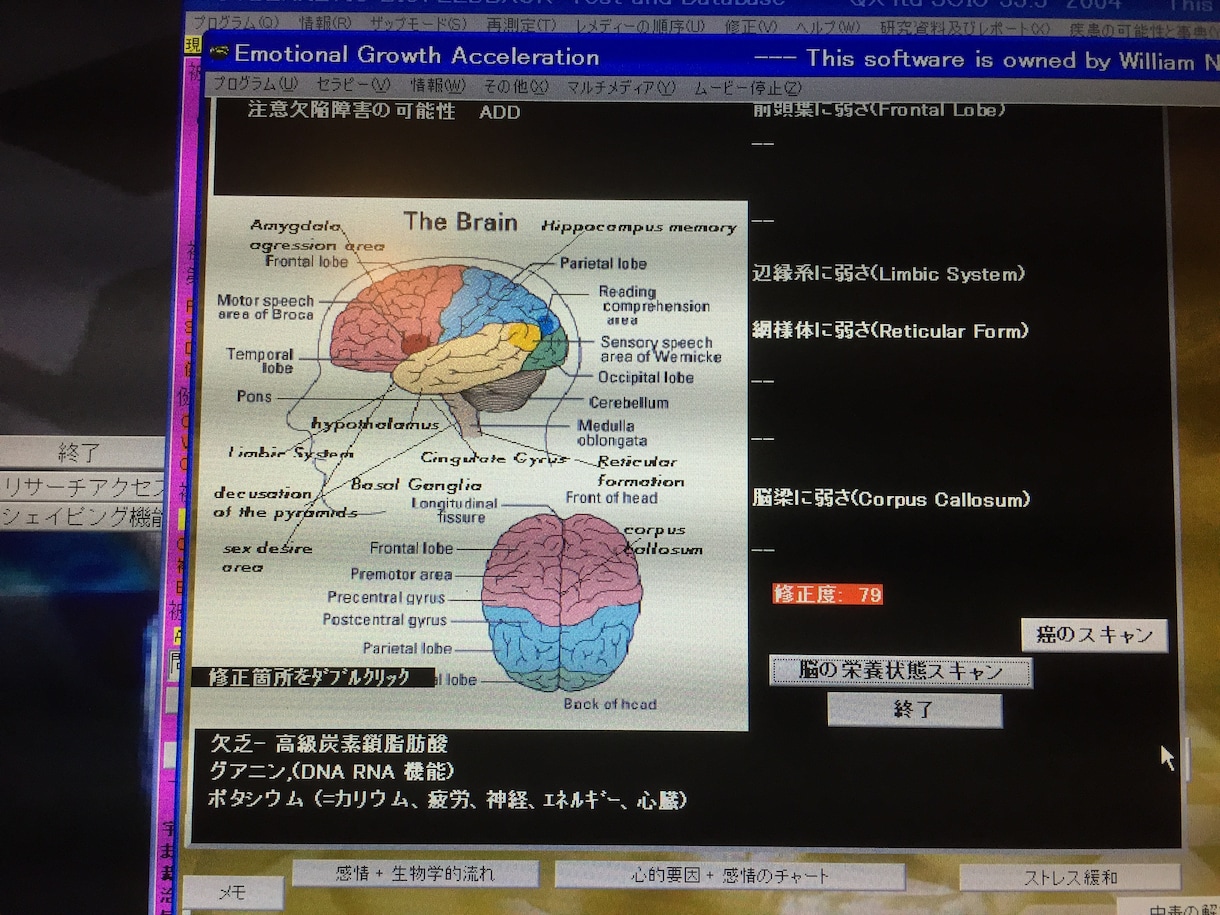Open the プログラム(U) menu in front window
The height and width of the screenshot is (915, 1220).
pyautogui.click(x=256, y=86)
